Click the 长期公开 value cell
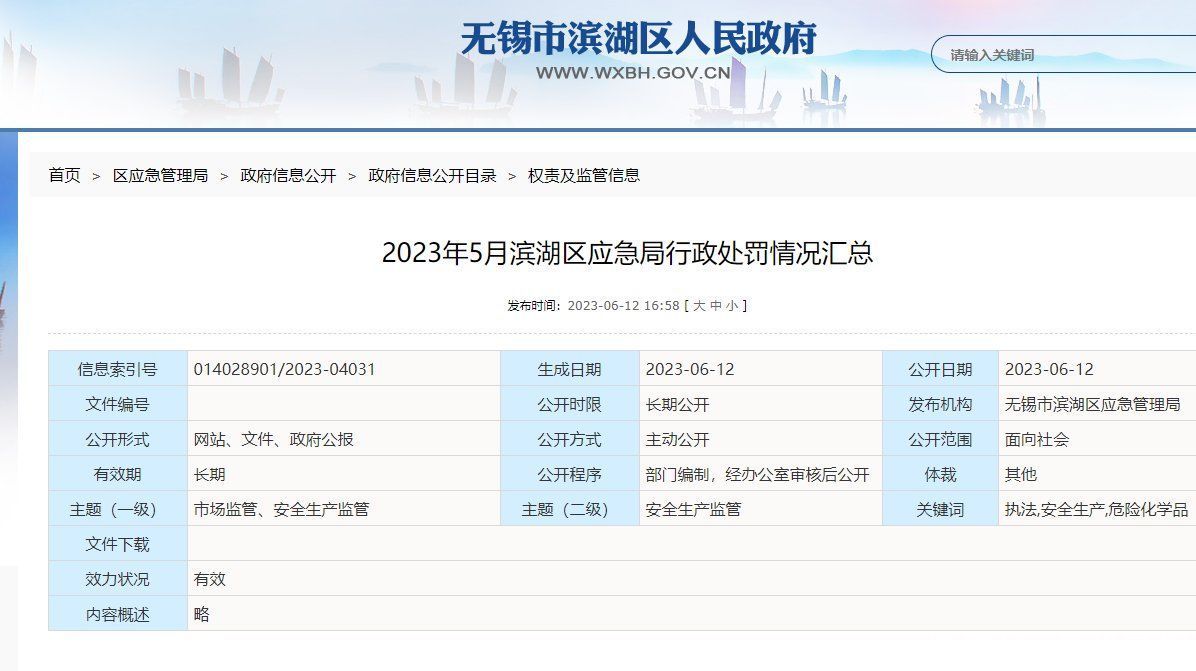1196x671 pixels. pyautogui.click(x=760, y=404)
